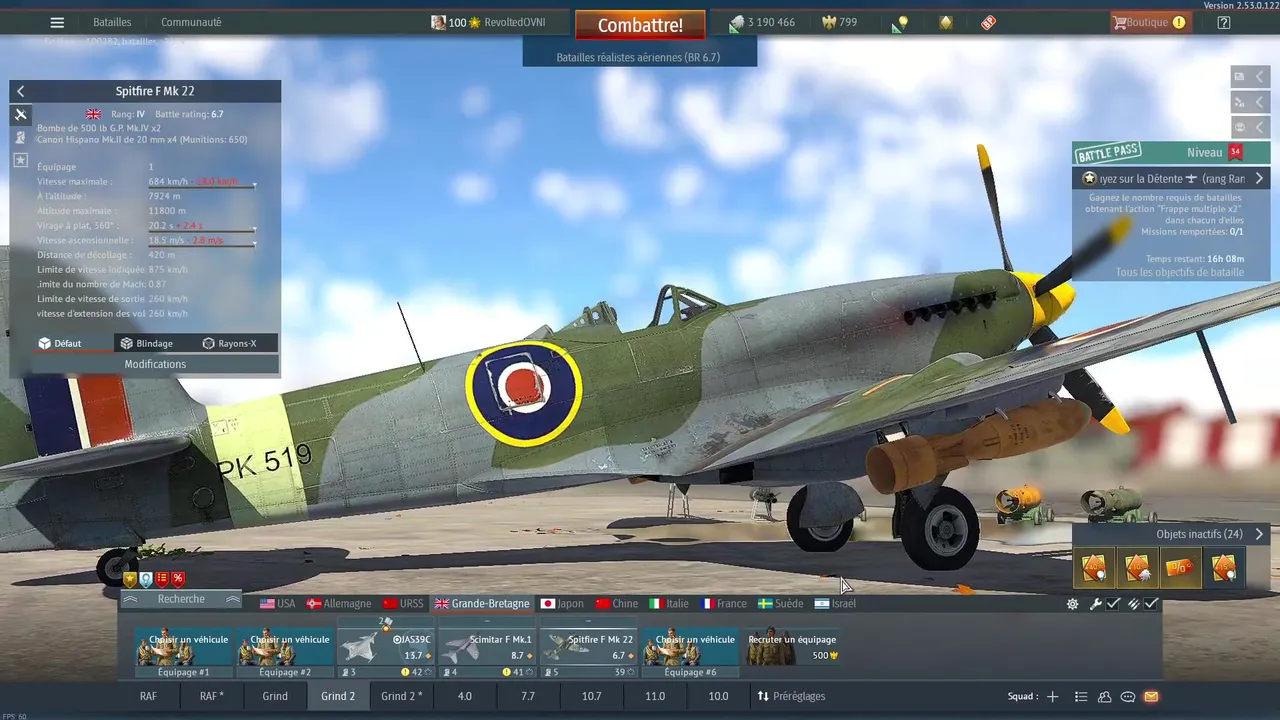Expand the second collapsed right side panel
Viewport: 1280px width, 720px height.
1250,102
